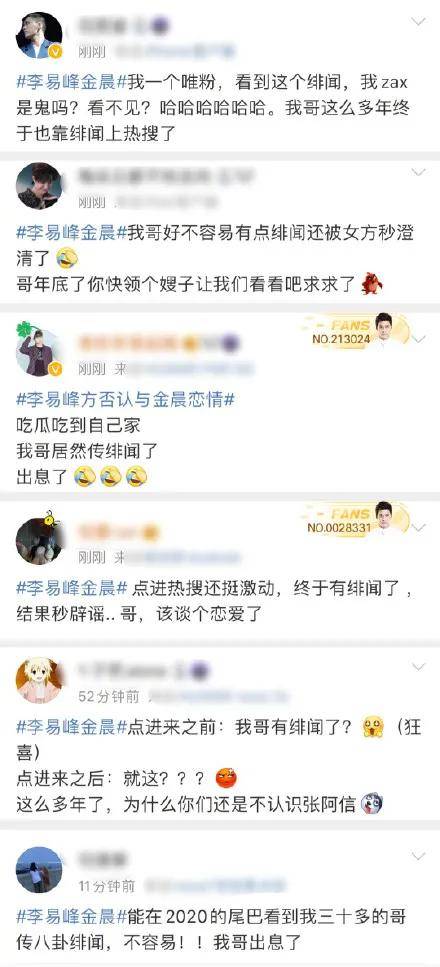The image size is (440, 967).
Task: Open the #李易峰金晨# hashtag in the last post
Action: click(72, 916)
